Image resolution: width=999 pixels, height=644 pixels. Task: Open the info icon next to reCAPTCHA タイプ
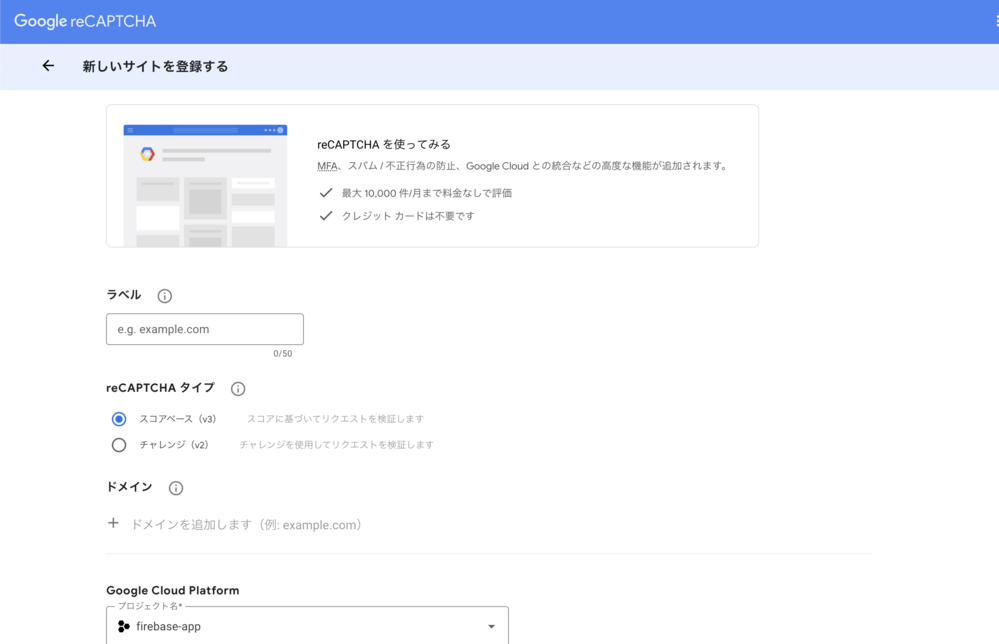coord(238,389)
